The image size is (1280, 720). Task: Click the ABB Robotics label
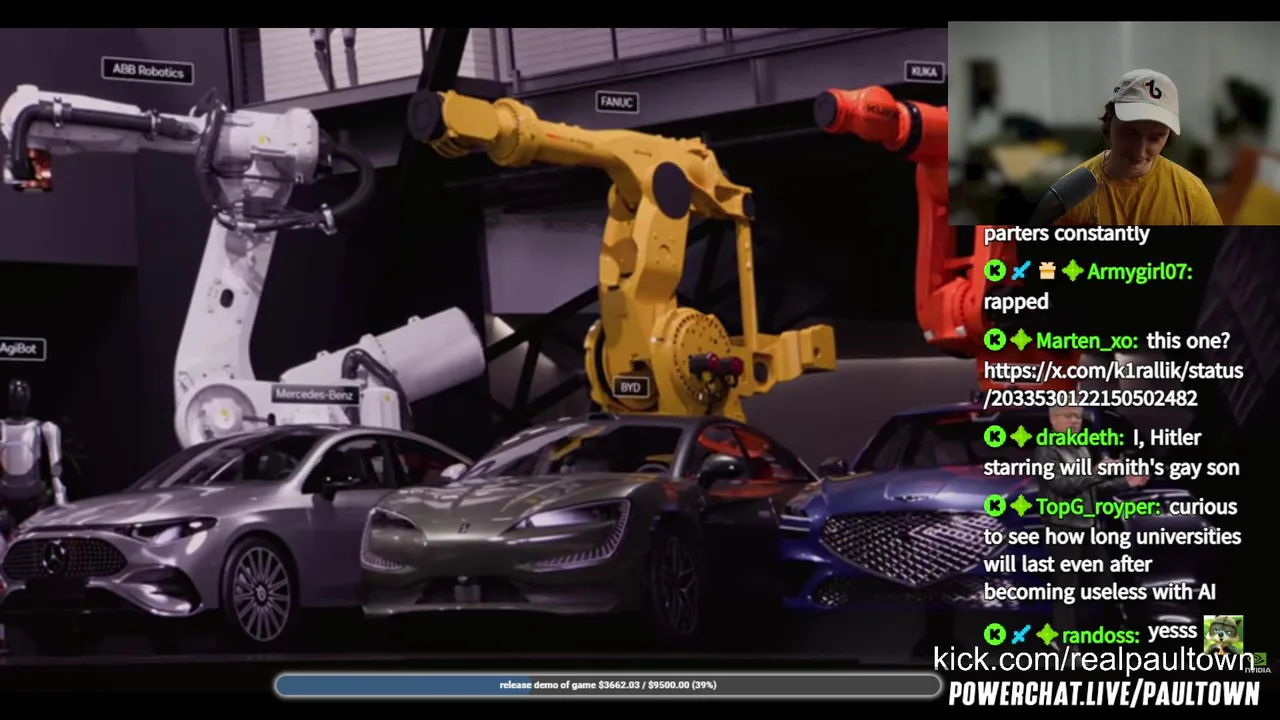pyautogui.click(x=147, y=71)
